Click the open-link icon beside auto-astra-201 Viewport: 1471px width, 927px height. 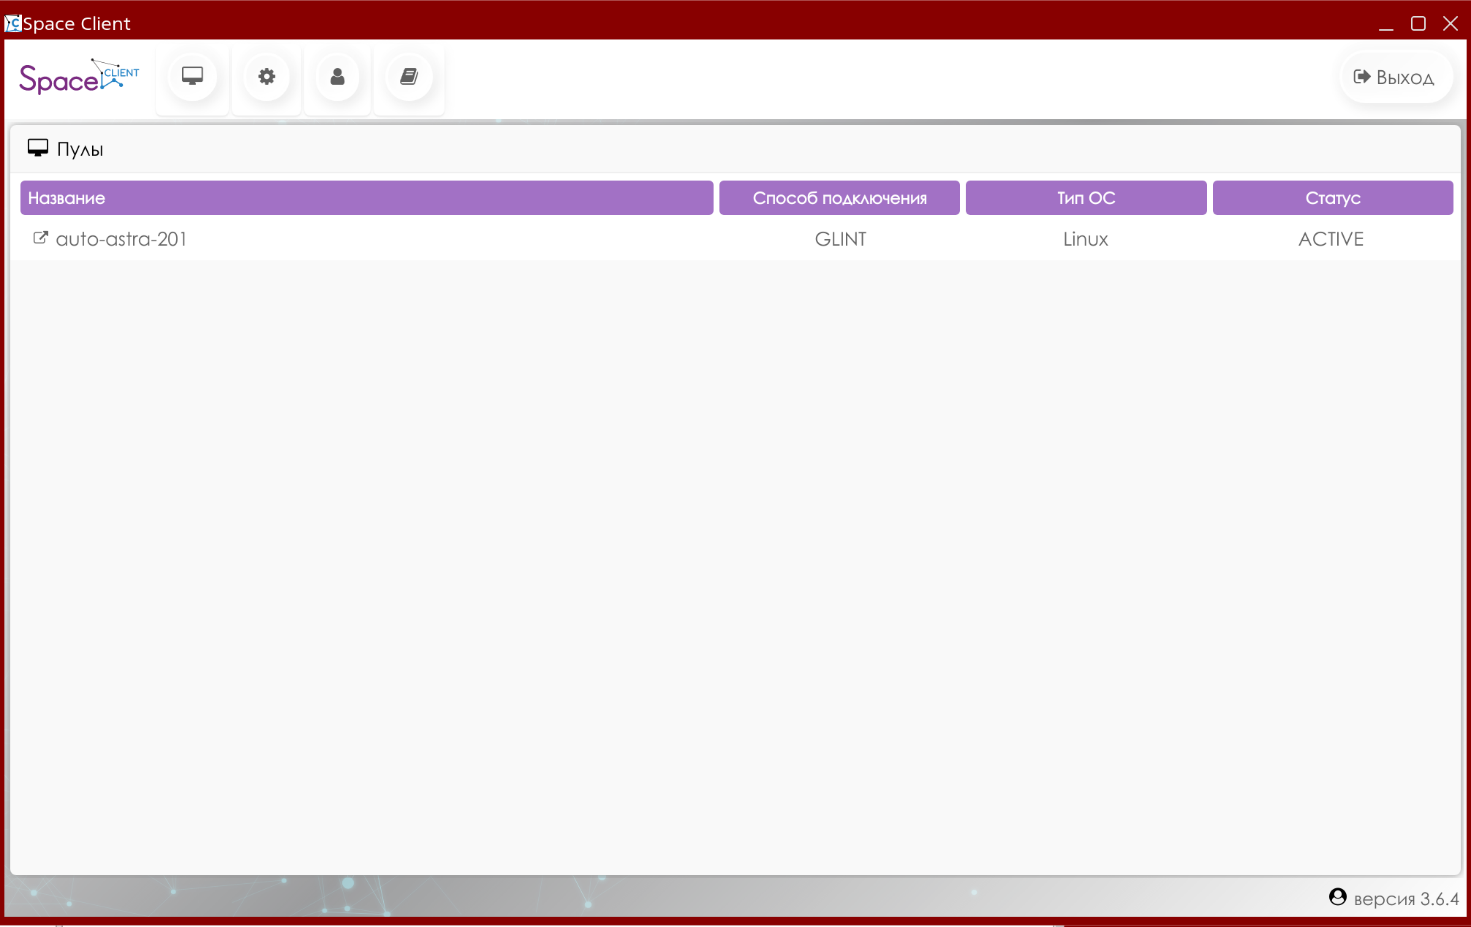click(40, 238)
